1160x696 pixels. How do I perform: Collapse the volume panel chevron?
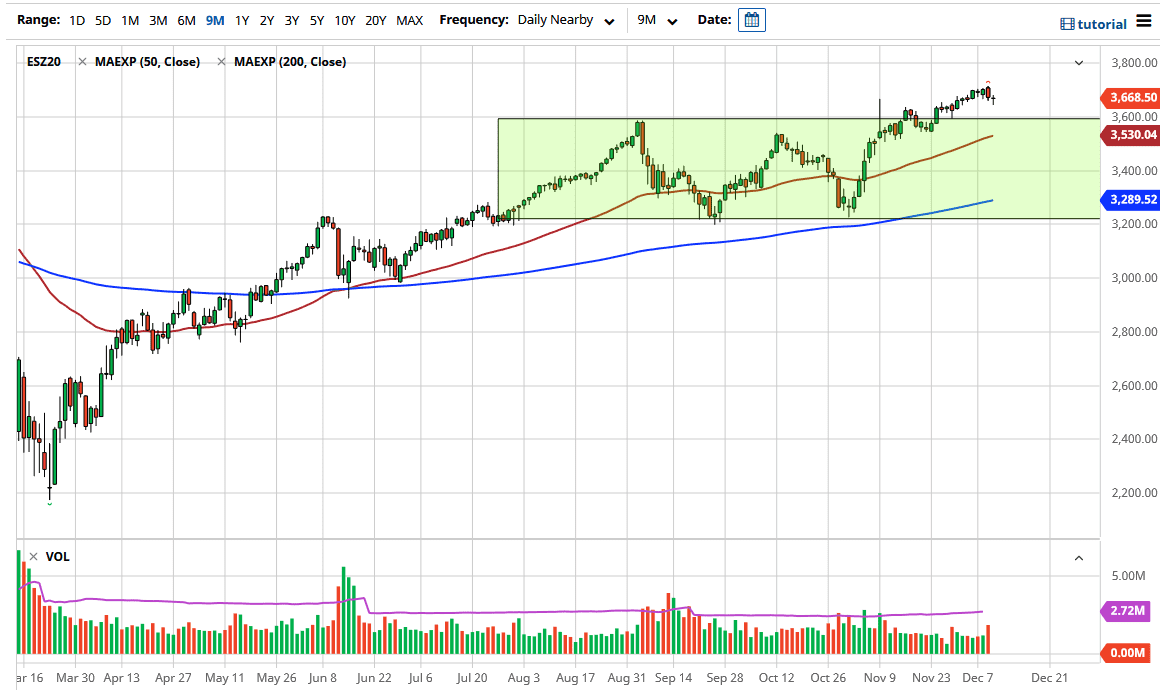click(x=1079, y=558)
